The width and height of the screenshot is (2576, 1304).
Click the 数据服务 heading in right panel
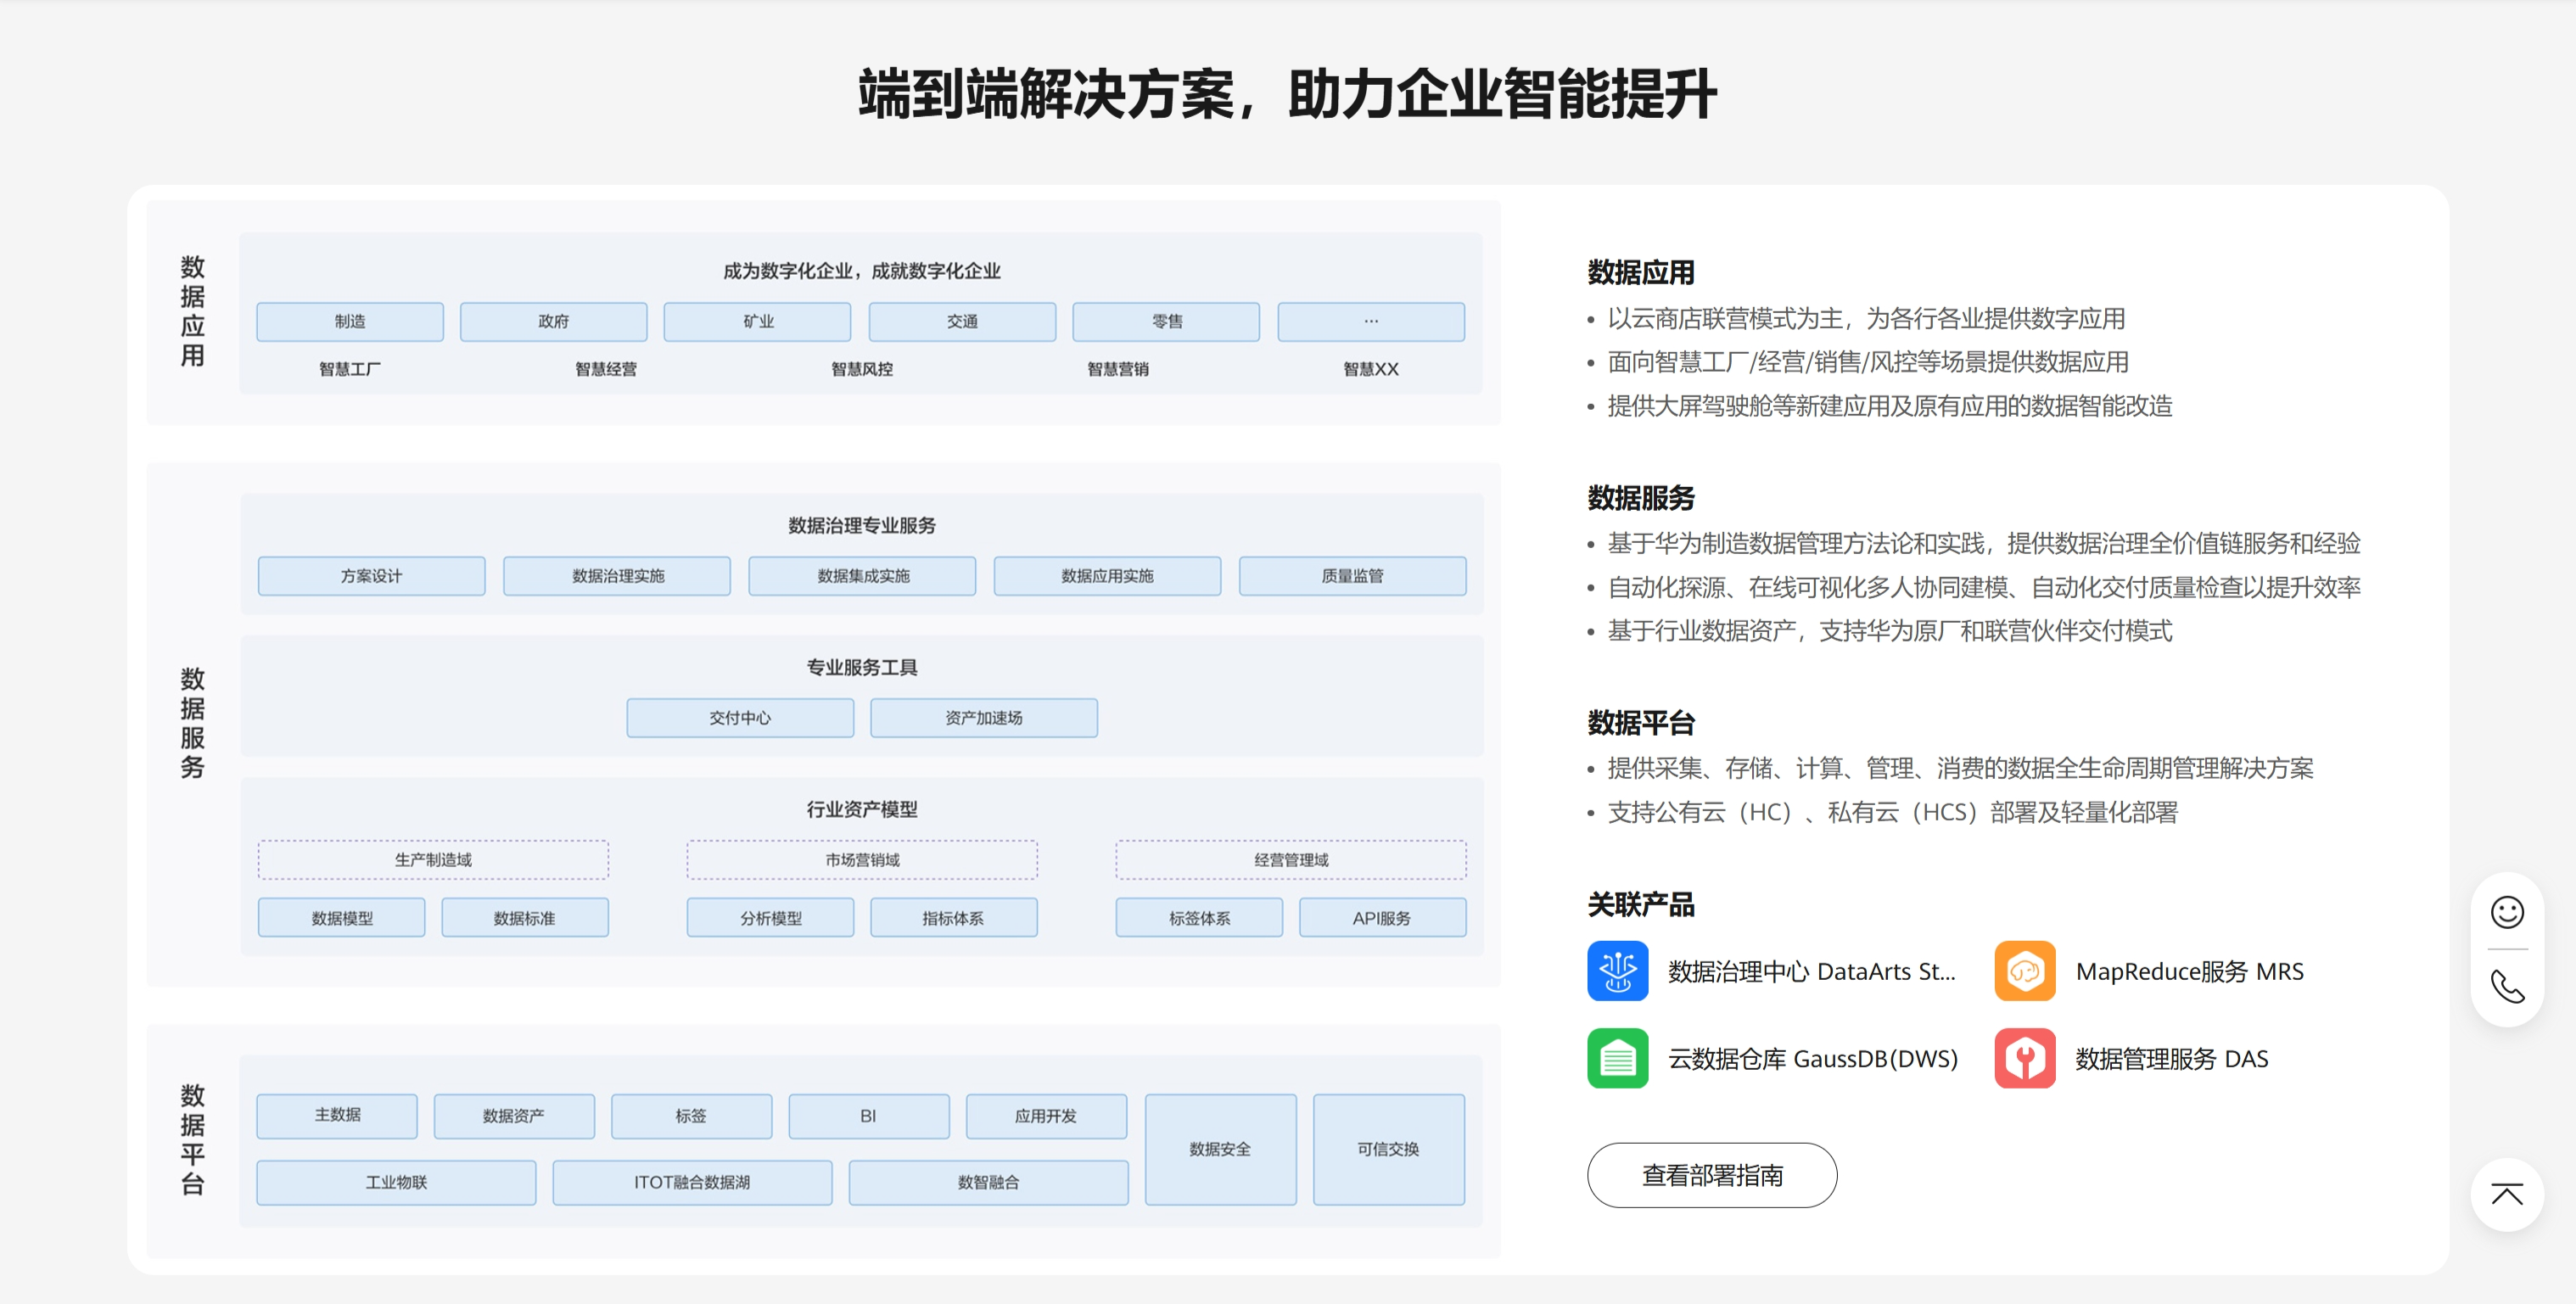pyautogui.click(x=1641, y=497)
